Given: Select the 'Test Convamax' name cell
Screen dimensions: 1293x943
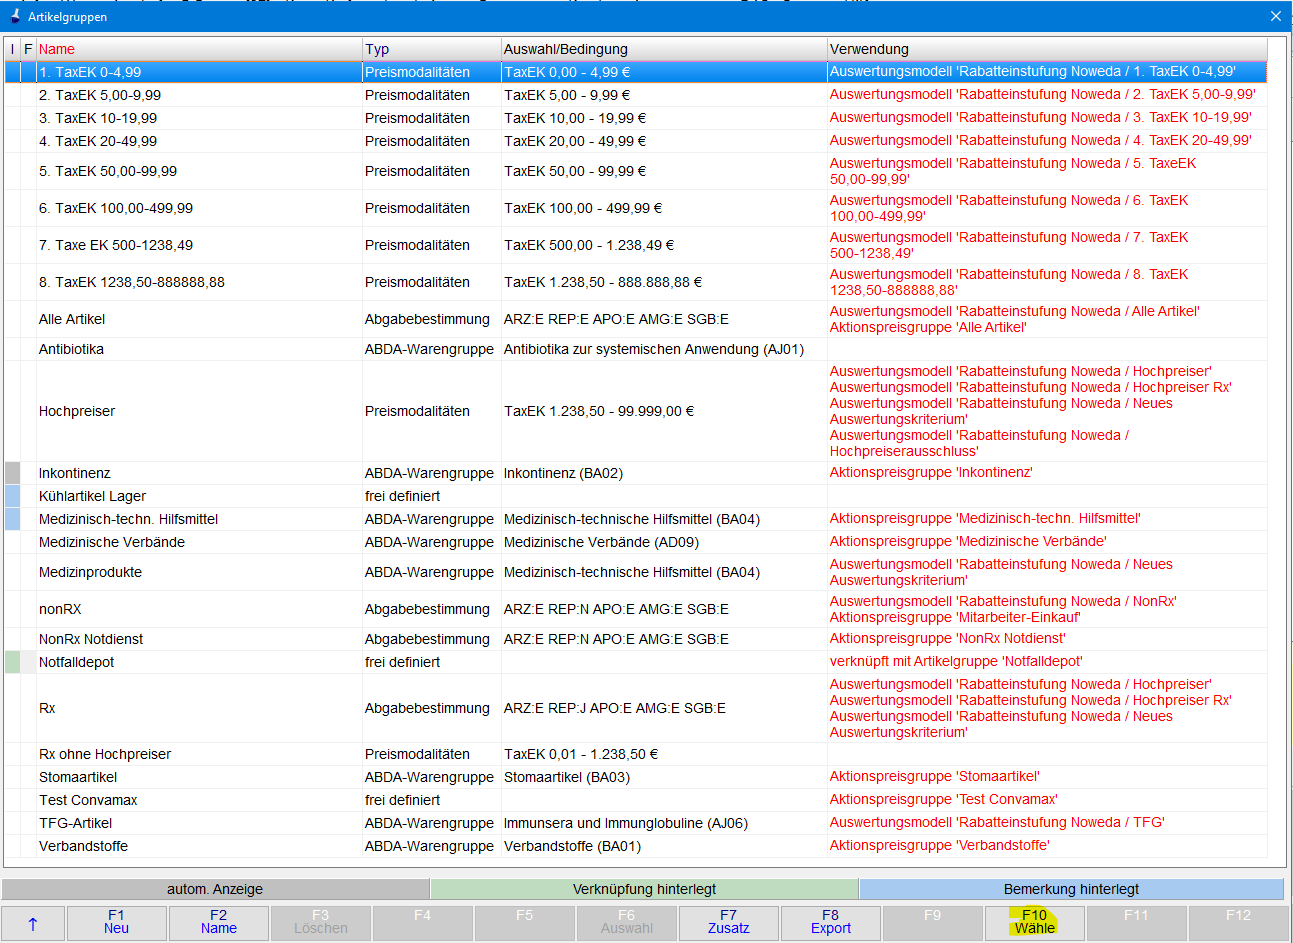Looking at the screenshot, I should coord(199,800).
